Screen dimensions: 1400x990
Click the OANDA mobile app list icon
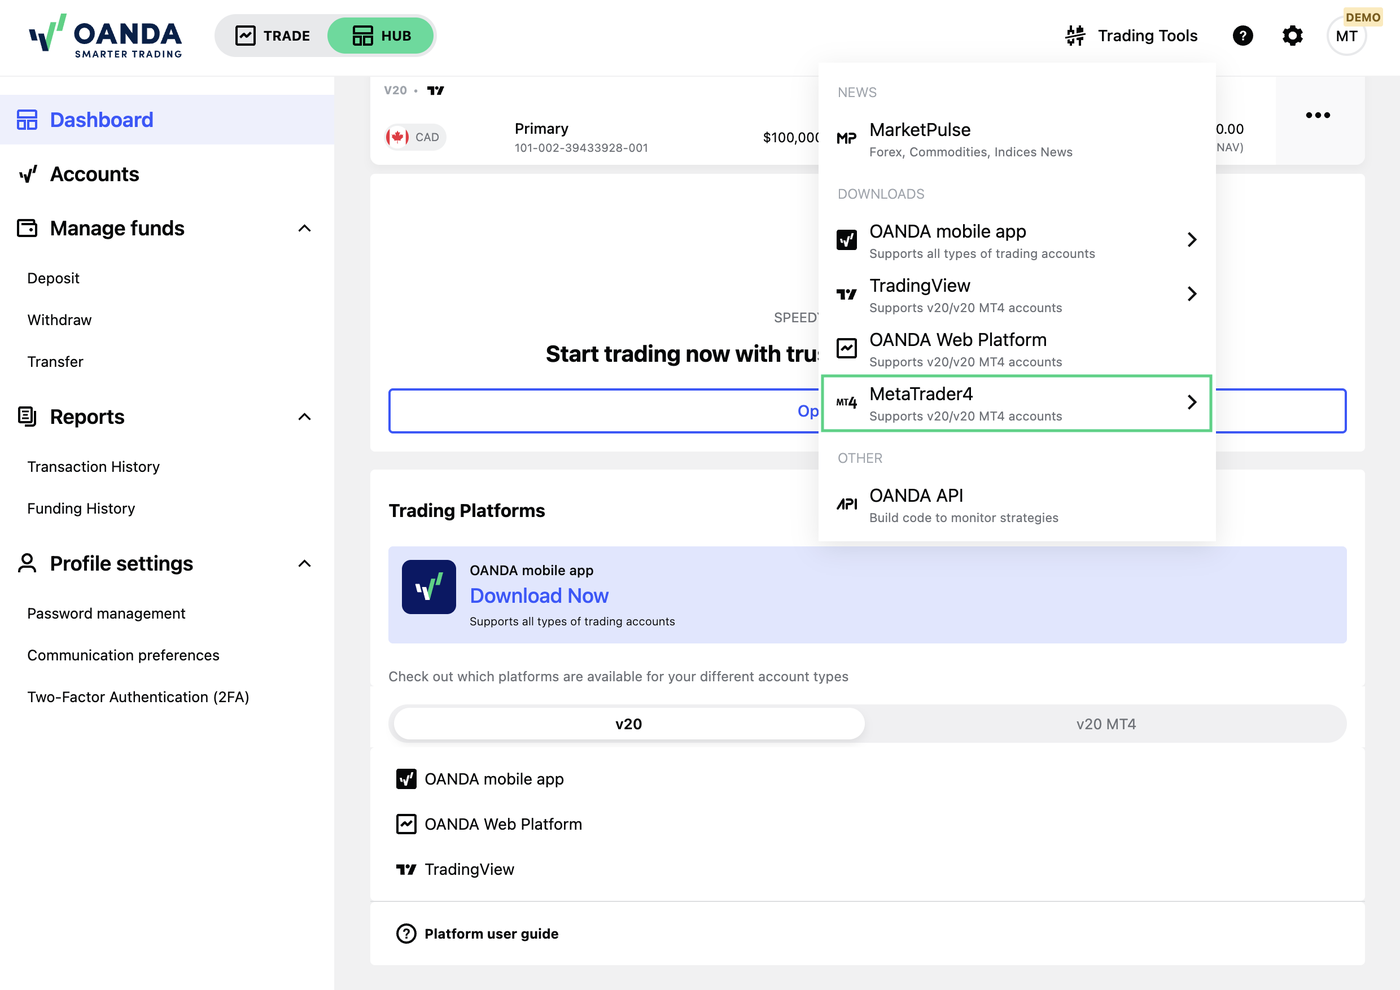pyautogui.click(x=406, y=779)
